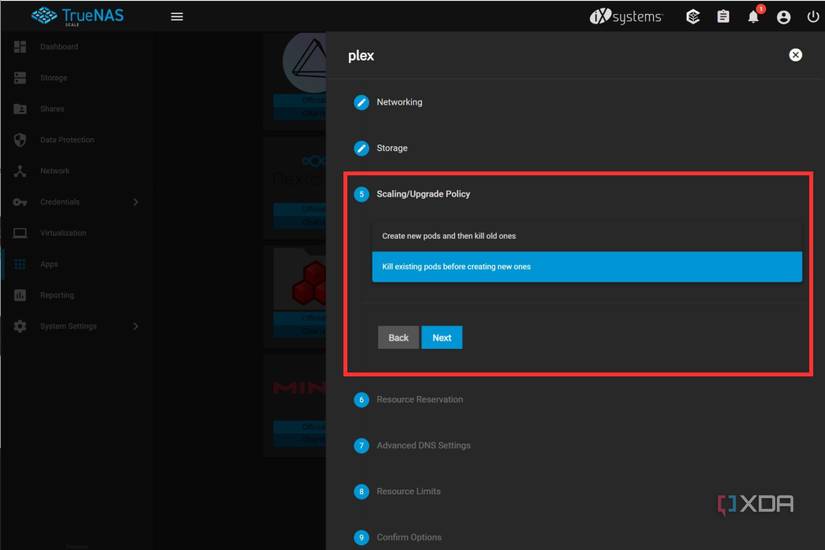825x550 pixels.
Task: Click the TrueNAS logo
Action: [x=78, y=16]
